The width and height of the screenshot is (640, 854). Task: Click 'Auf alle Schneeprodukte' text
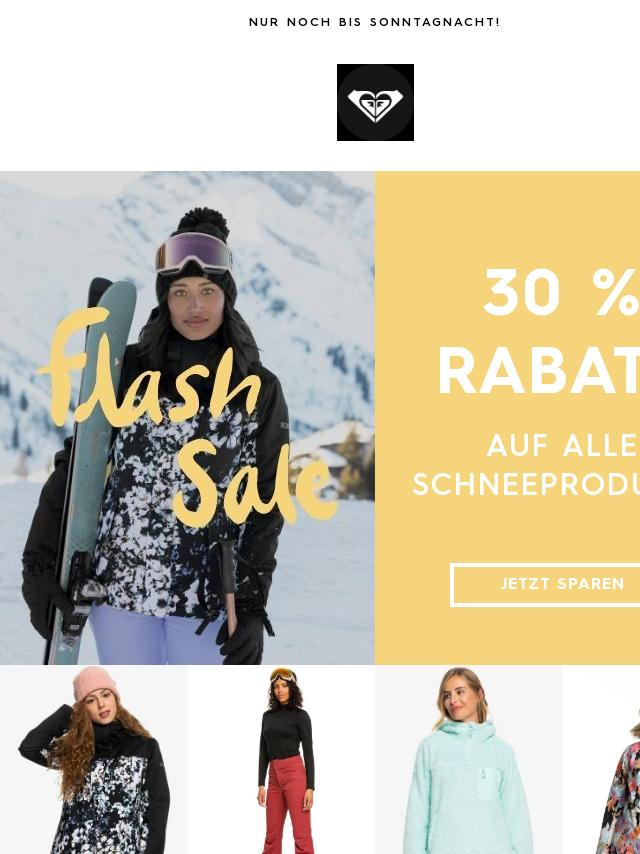[526, 465]
